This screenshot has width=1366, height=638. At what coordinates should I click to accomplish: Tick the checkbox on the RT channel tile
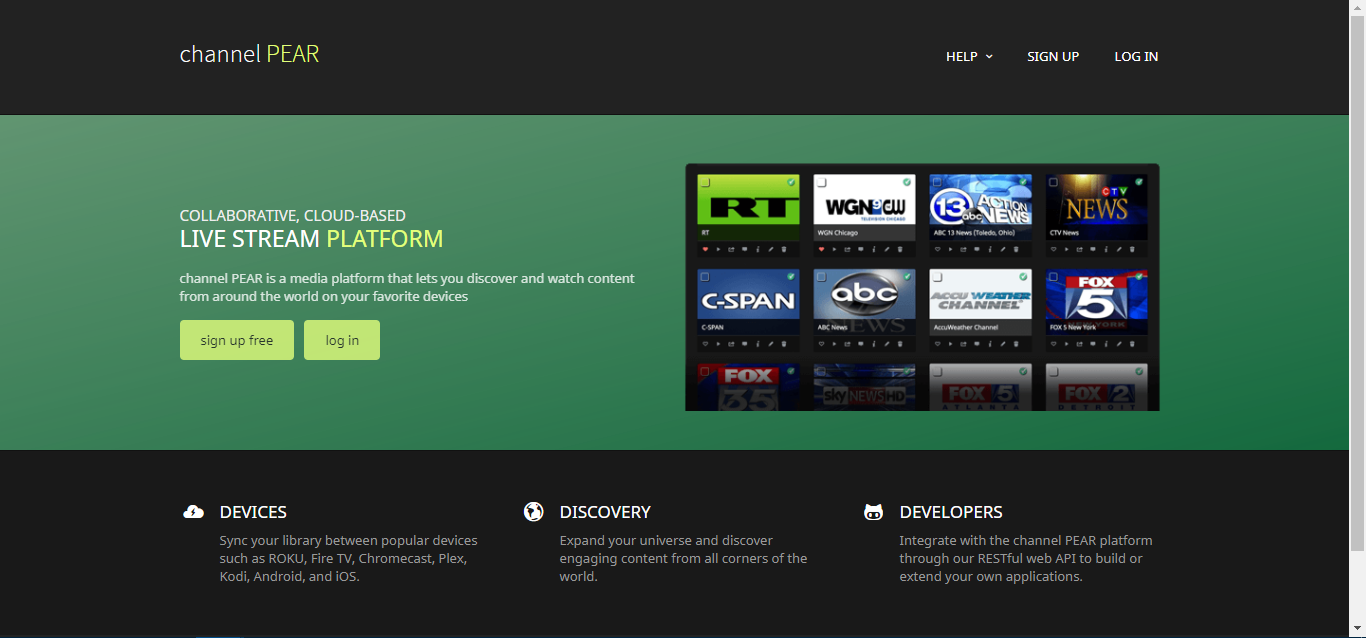(x=706, y=183)
